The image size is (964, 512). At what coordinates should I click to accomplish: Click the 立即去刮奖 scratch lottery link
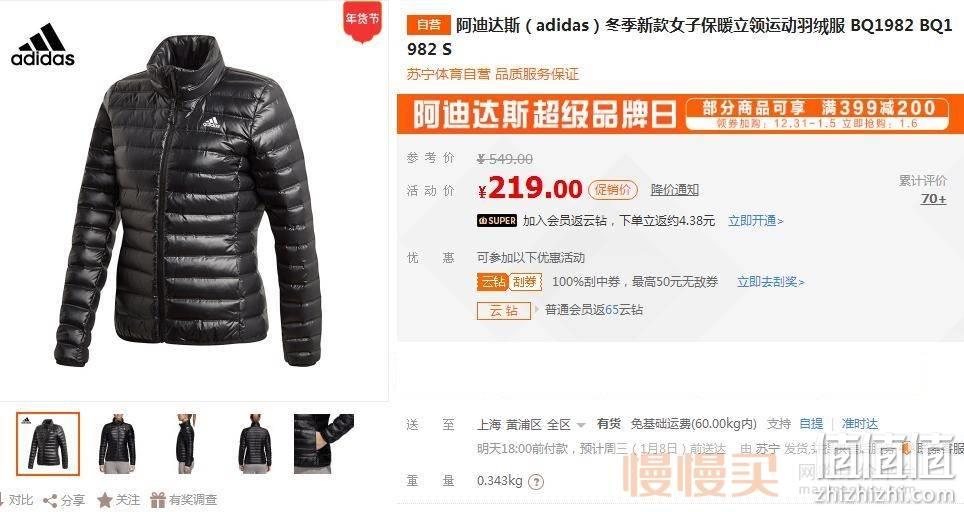tap(770, 282)
